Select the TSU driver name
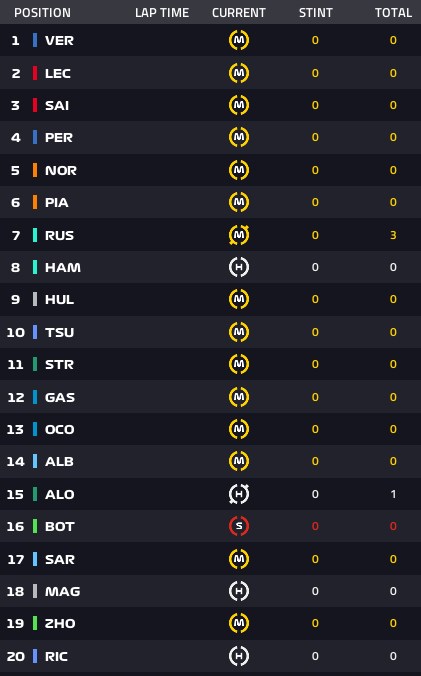 (x=59, y=332)
